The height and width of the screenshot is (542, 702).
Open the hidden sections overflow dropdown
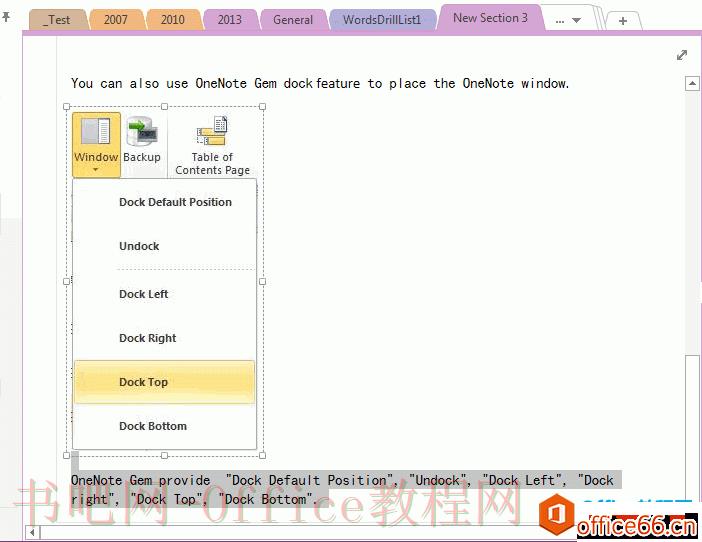point(568,21)
